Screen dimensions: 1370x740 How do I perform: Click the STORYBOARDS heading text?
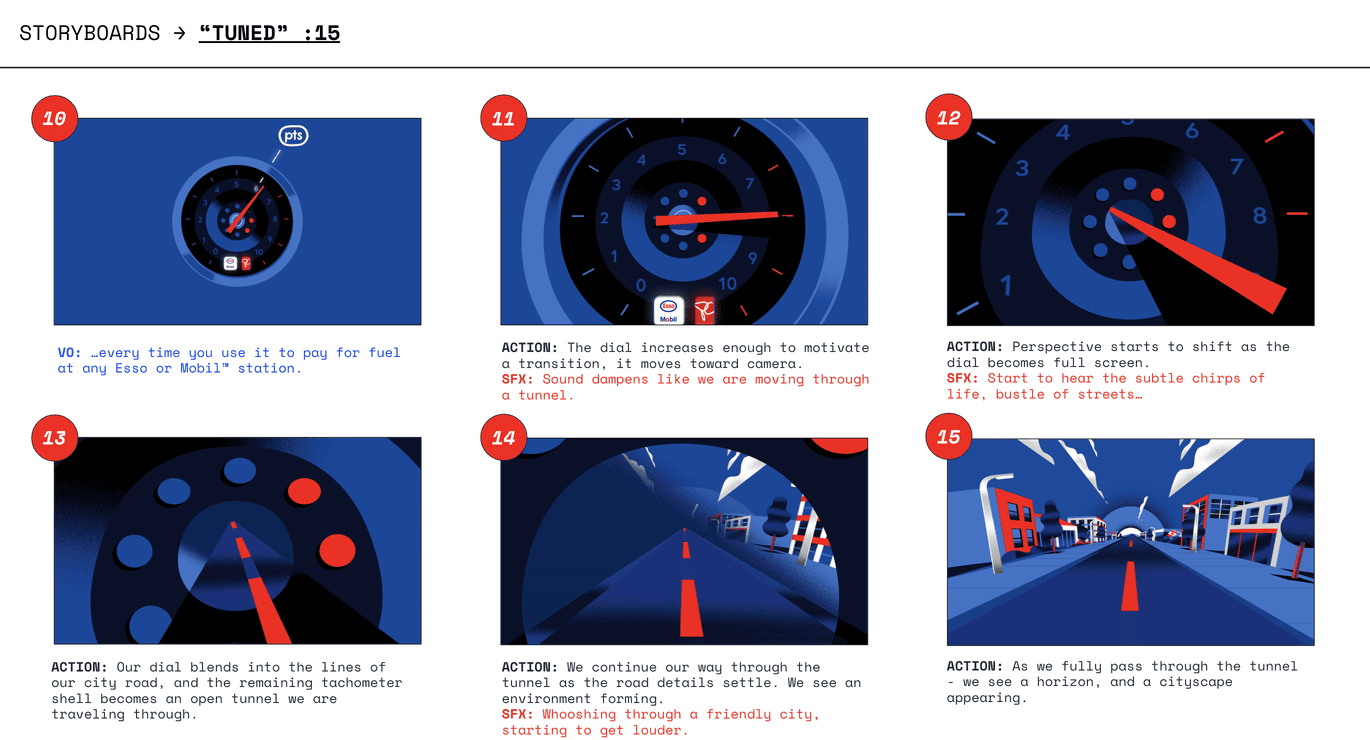(90, 33)
